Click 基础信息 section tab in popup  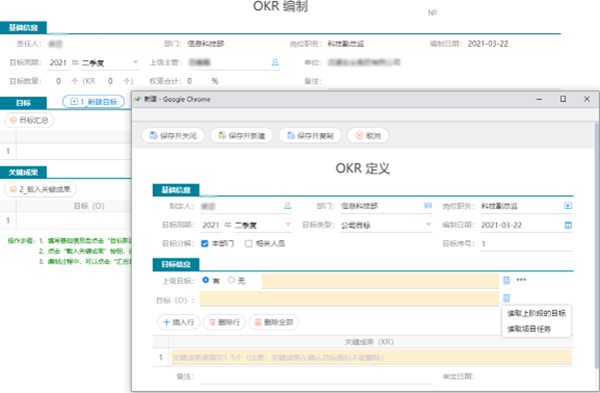click(176, 190)
